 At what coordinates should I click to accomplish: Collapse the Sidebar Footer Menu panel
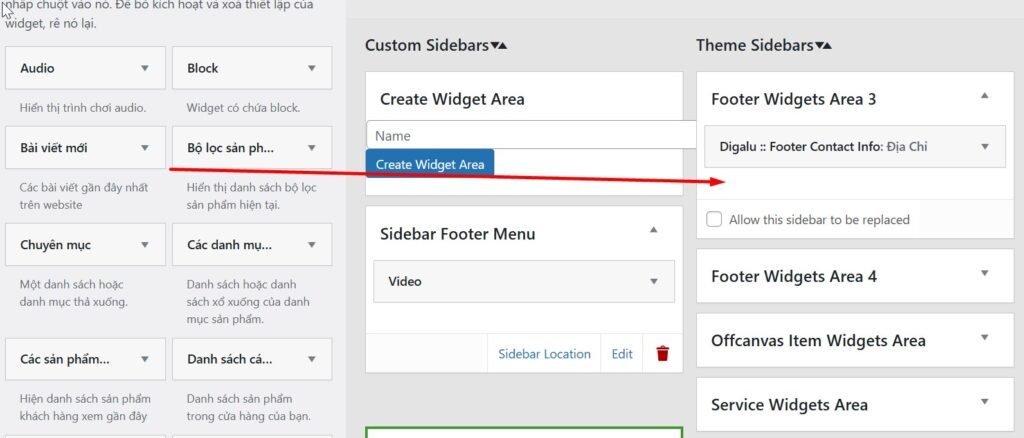pos(654,230)
